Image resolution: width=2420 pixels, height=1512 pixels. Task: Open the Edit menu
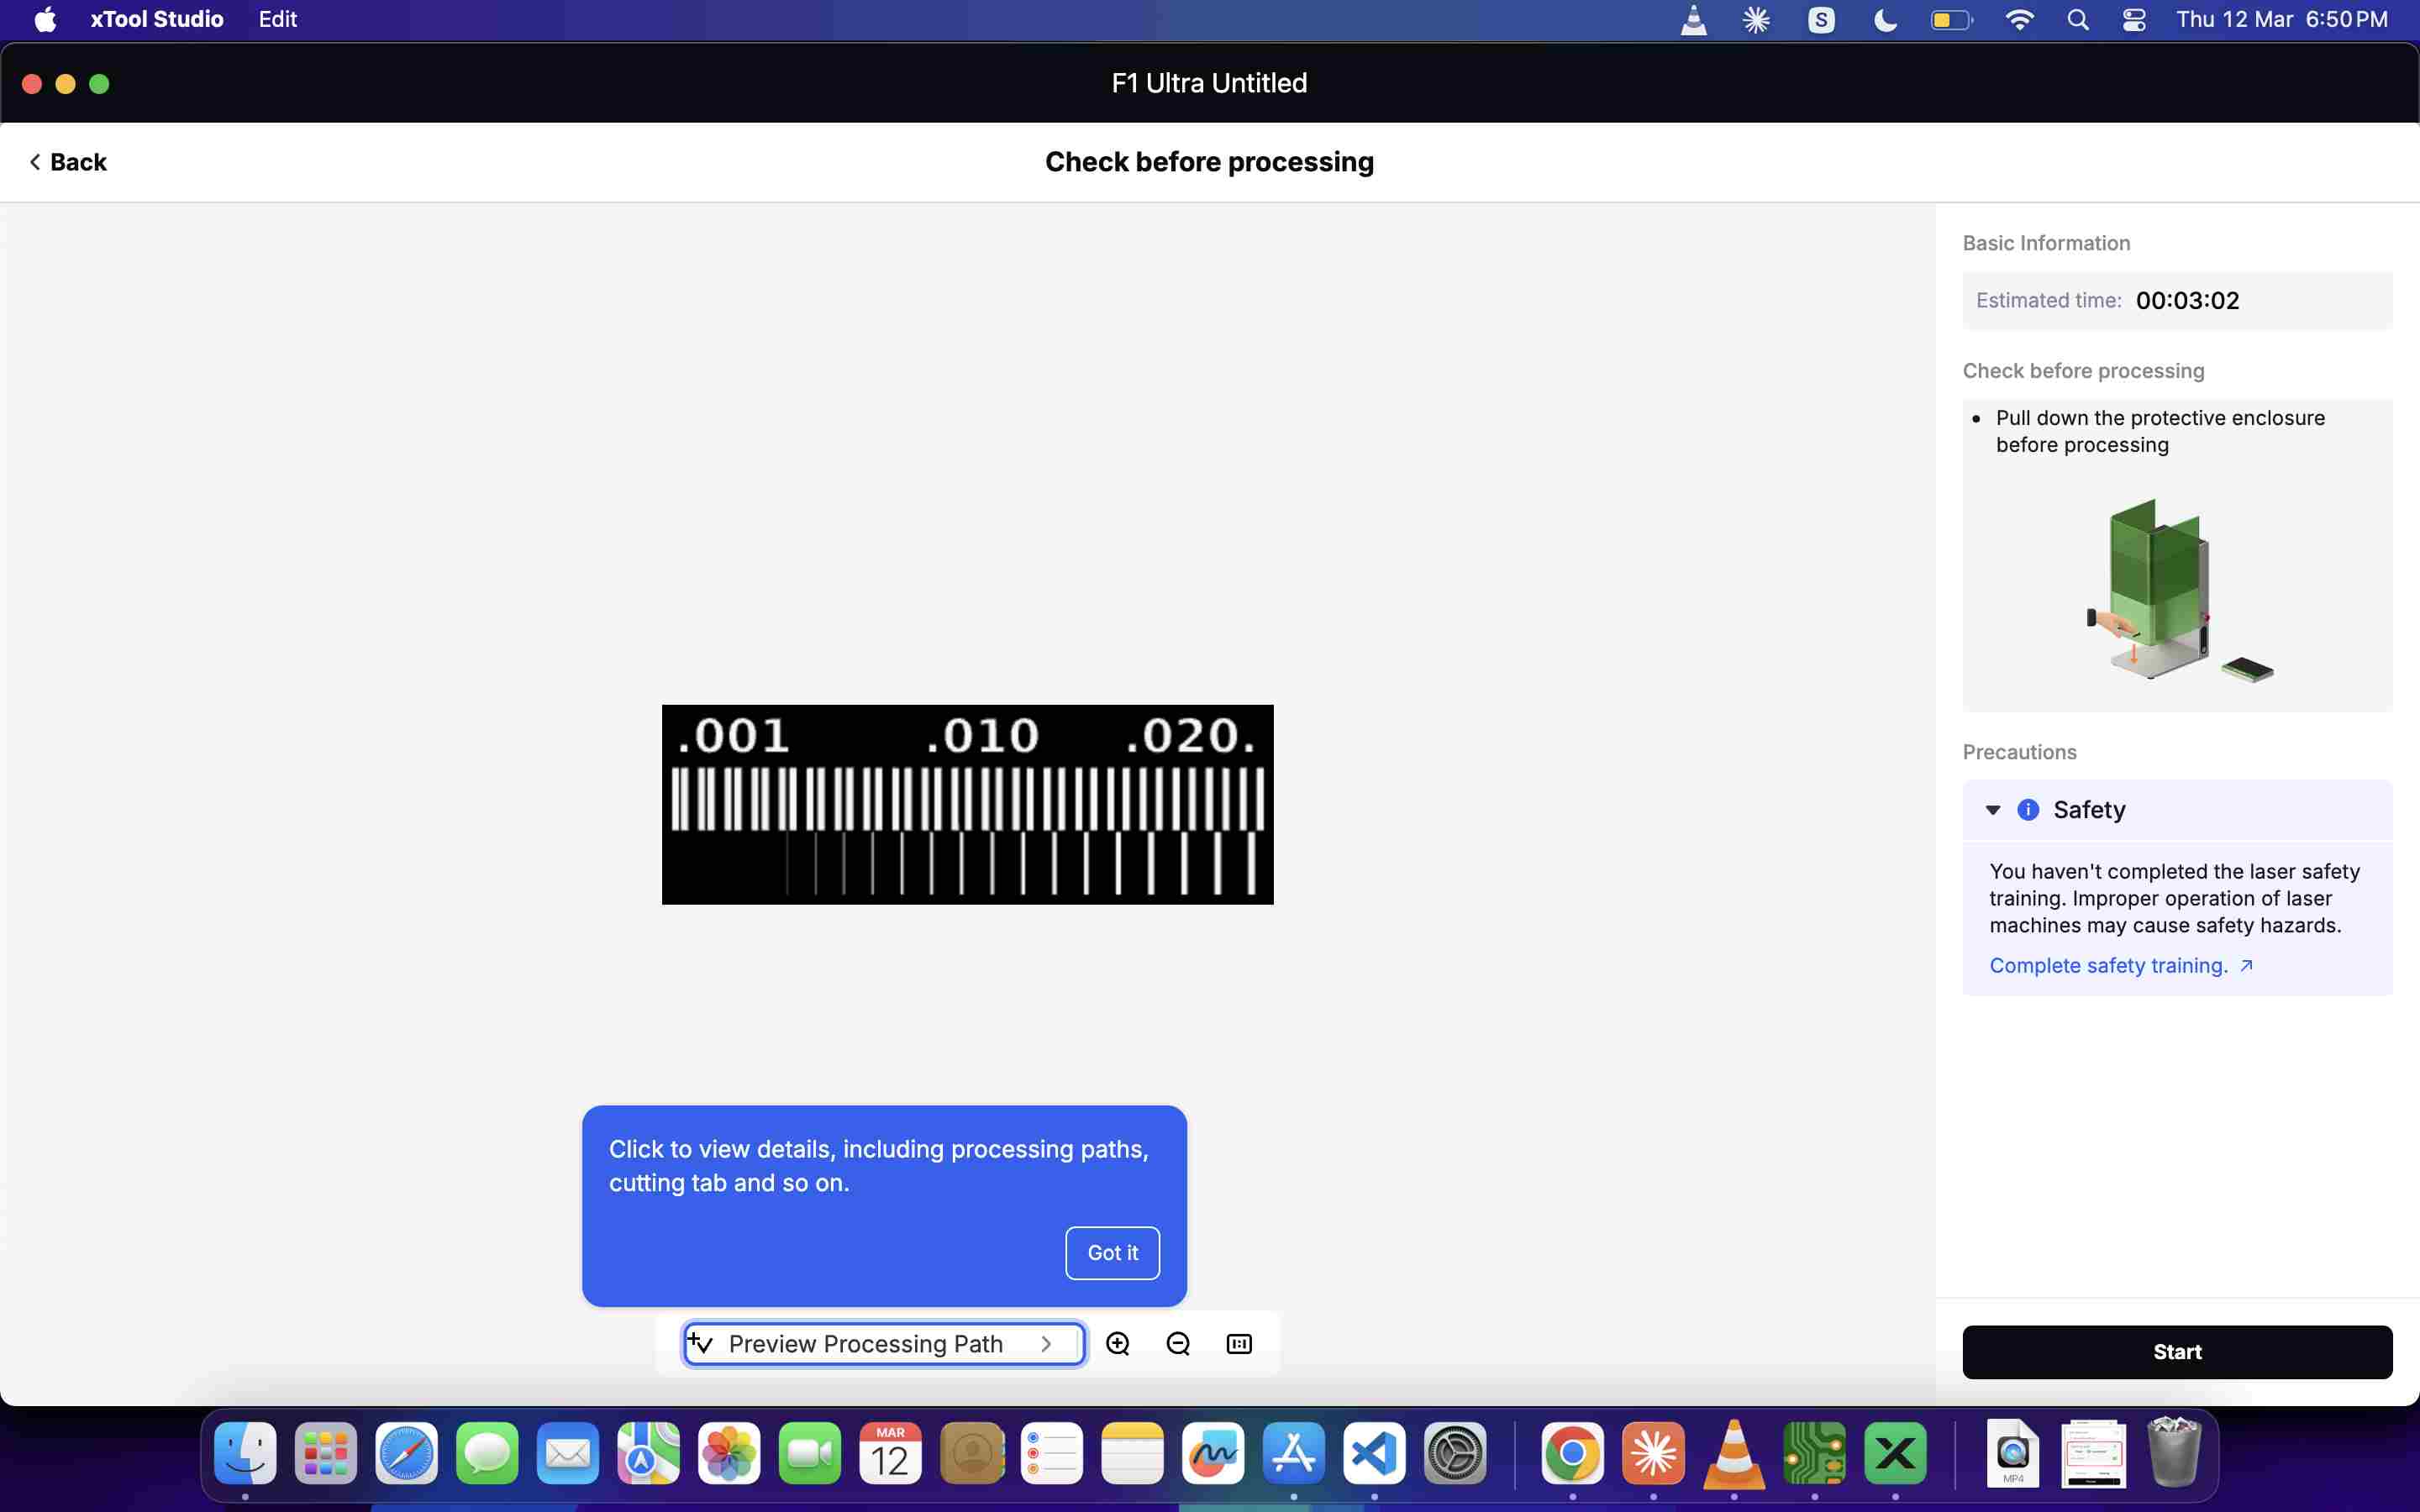(x=277, y=20)
